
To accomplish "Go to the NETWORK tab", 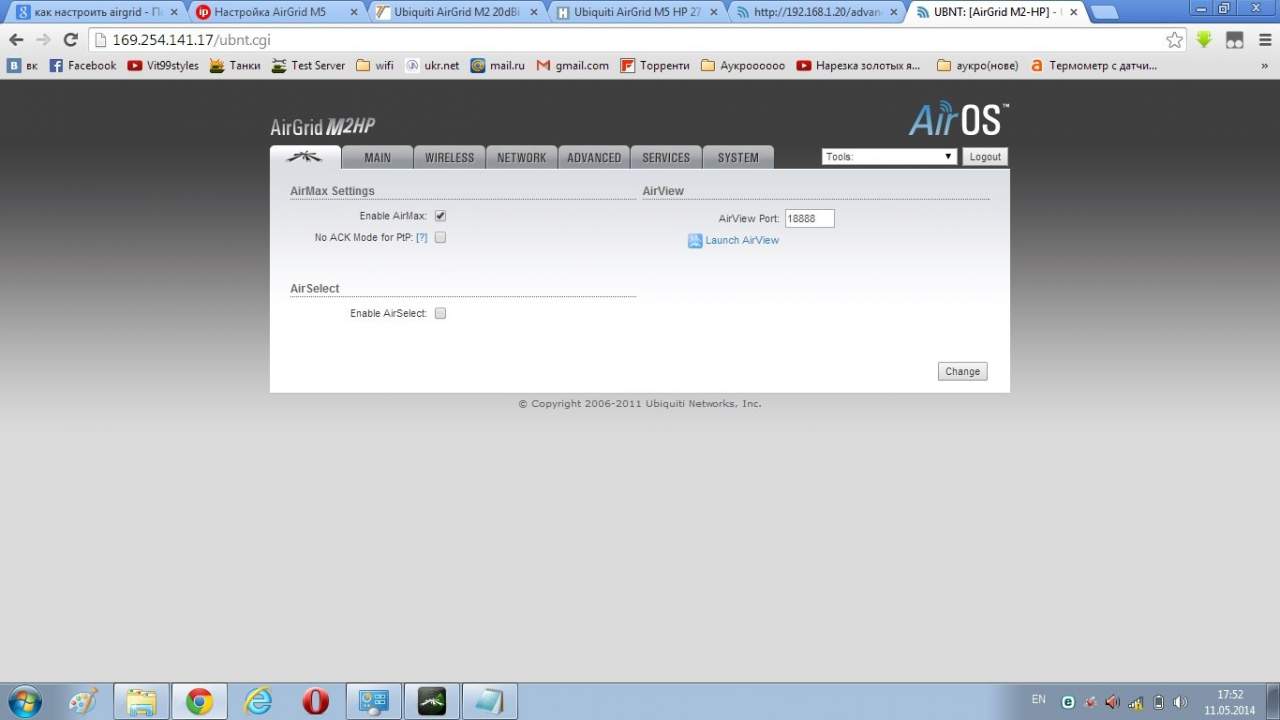I will pos(522,157).
